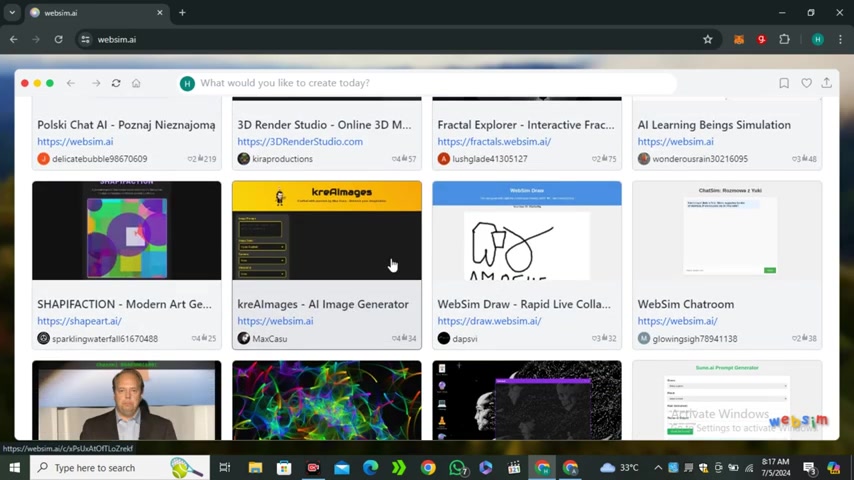
Task: Open the site information icon in address bar
Action: pos(86,39)
